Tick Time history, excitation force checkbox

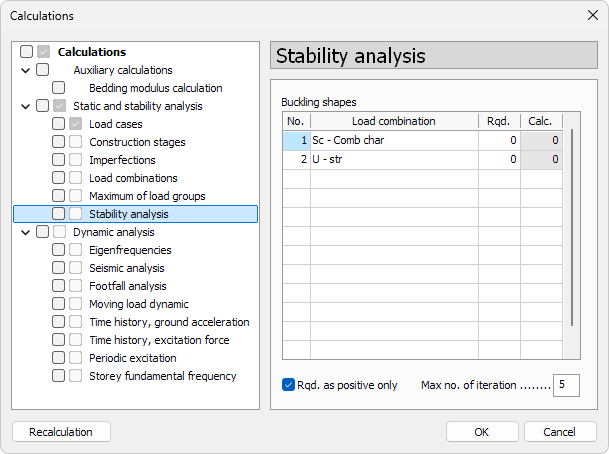tap(58, 340)
